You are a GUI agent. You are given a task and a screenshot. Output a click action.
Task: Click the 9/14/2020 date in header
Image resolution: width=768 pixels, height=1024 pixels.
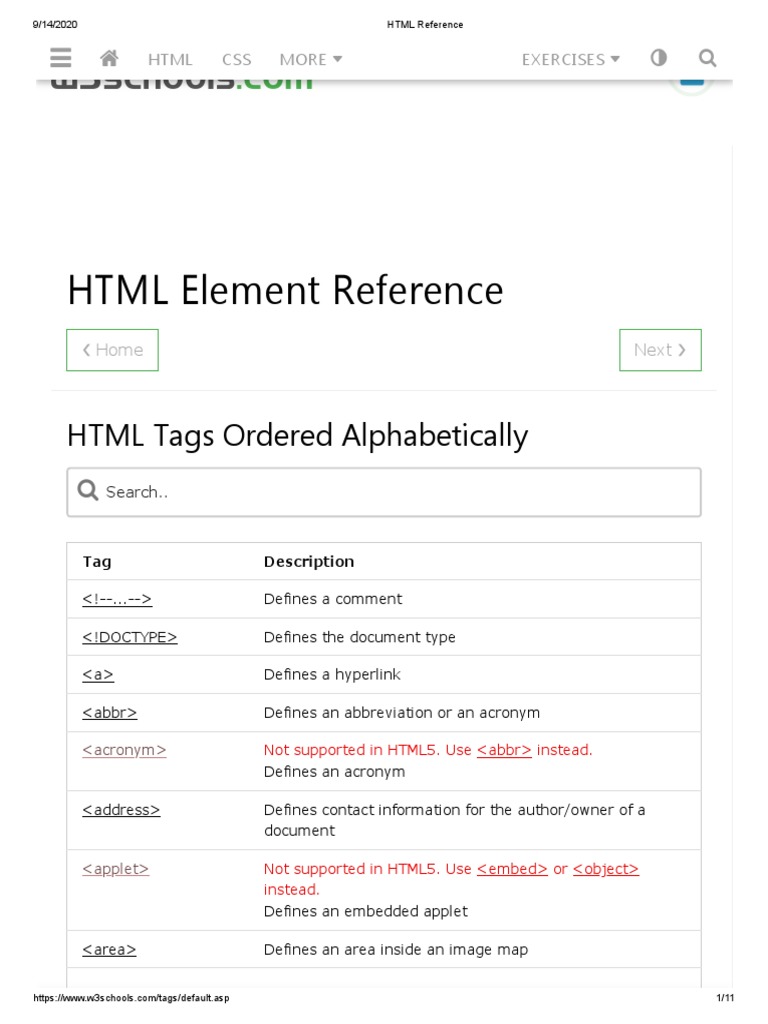(x=55, y=25)
